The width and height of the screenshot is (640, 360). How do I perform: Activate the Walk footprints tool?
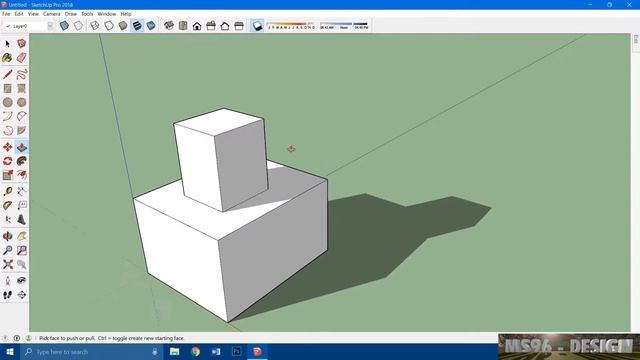7,295
